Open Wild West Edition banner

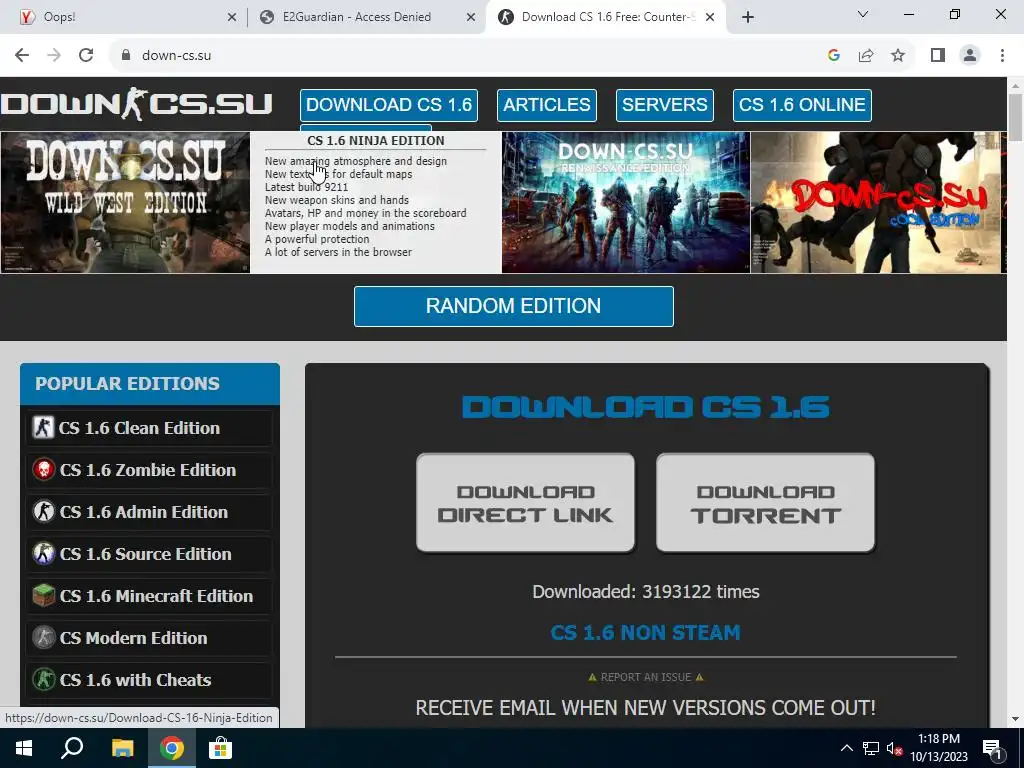click(x=125, y=202)
